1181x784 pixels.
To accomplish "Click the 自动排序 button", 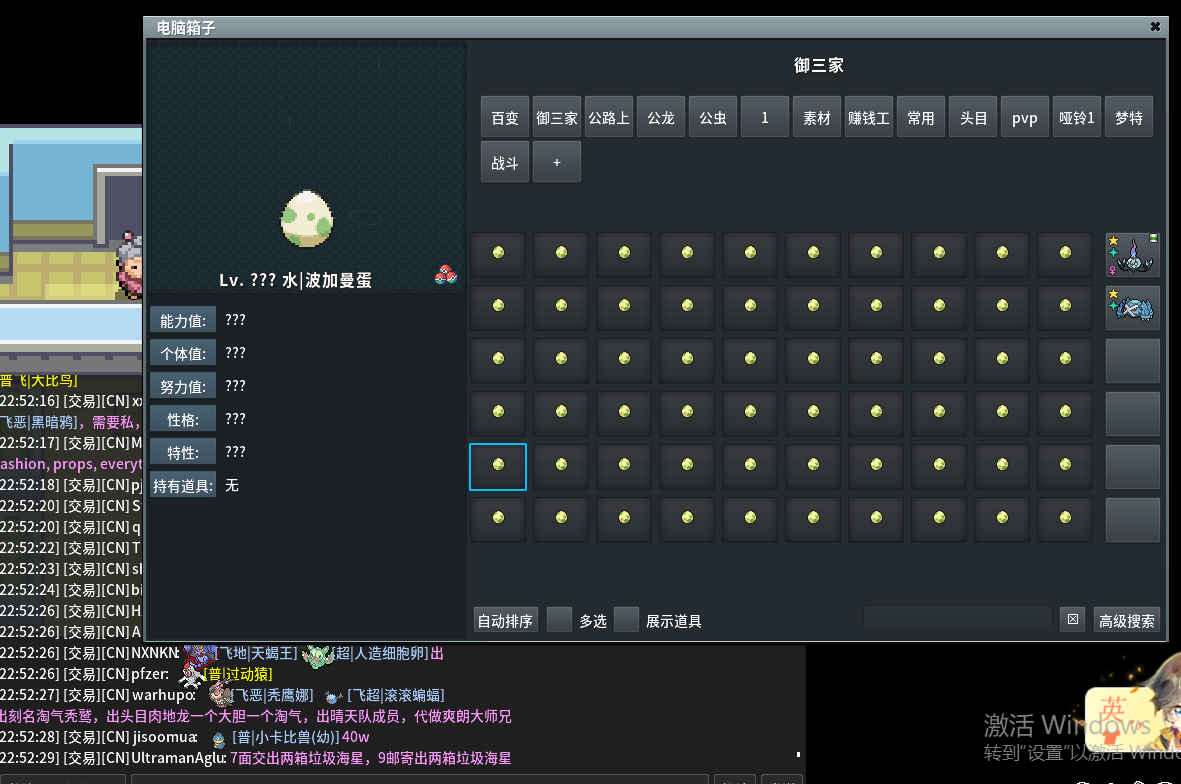I will pos(505,620).
